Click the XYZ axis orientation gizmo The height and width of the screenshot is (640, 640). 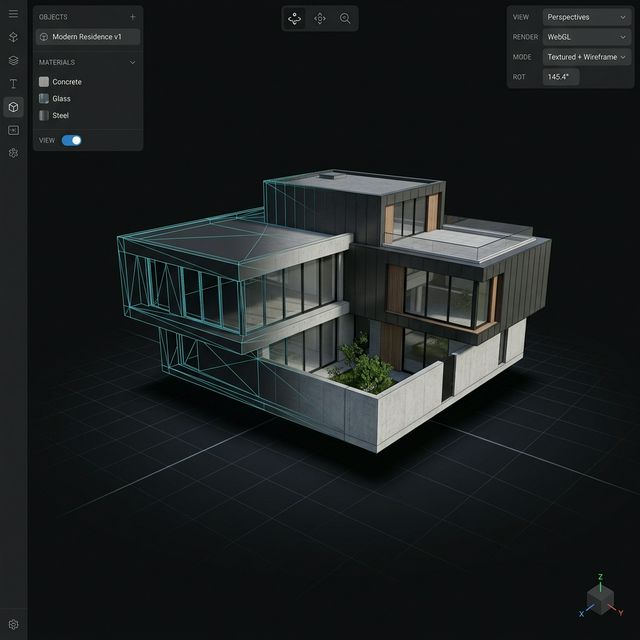pyautogui.click(x=600, y=598)
